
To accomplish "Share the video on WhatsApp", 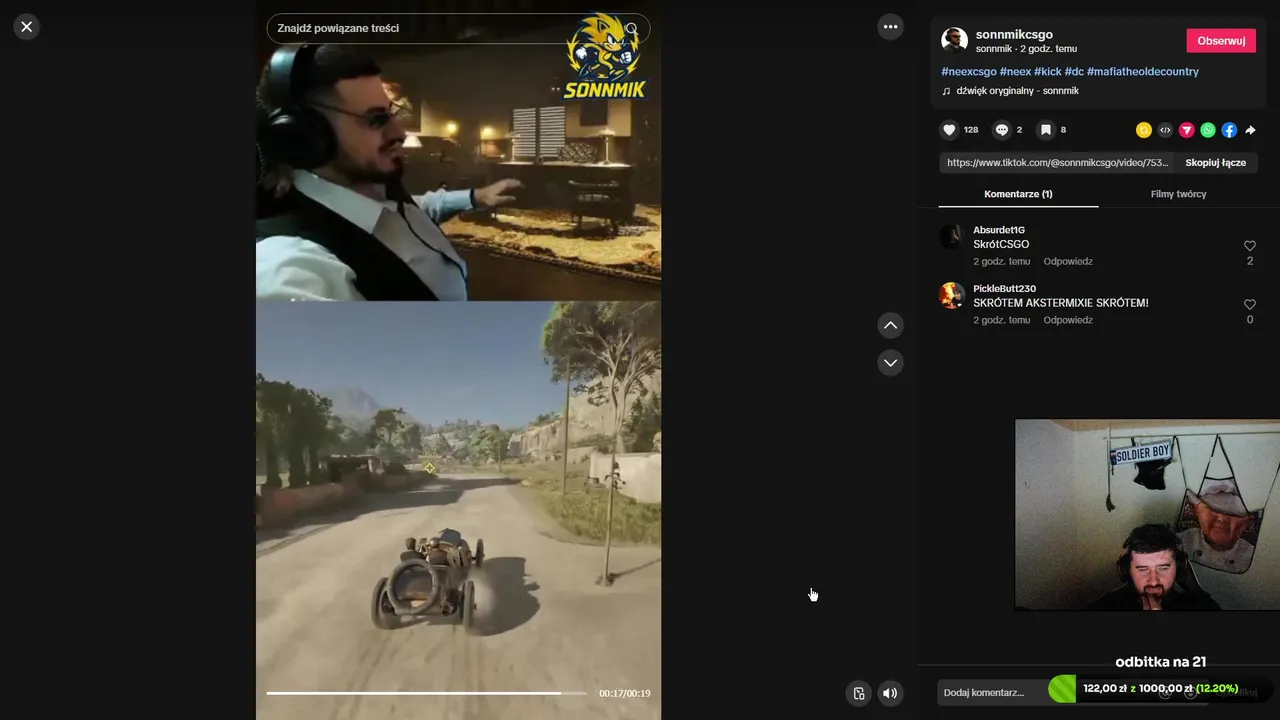I will coord(1208,130).
